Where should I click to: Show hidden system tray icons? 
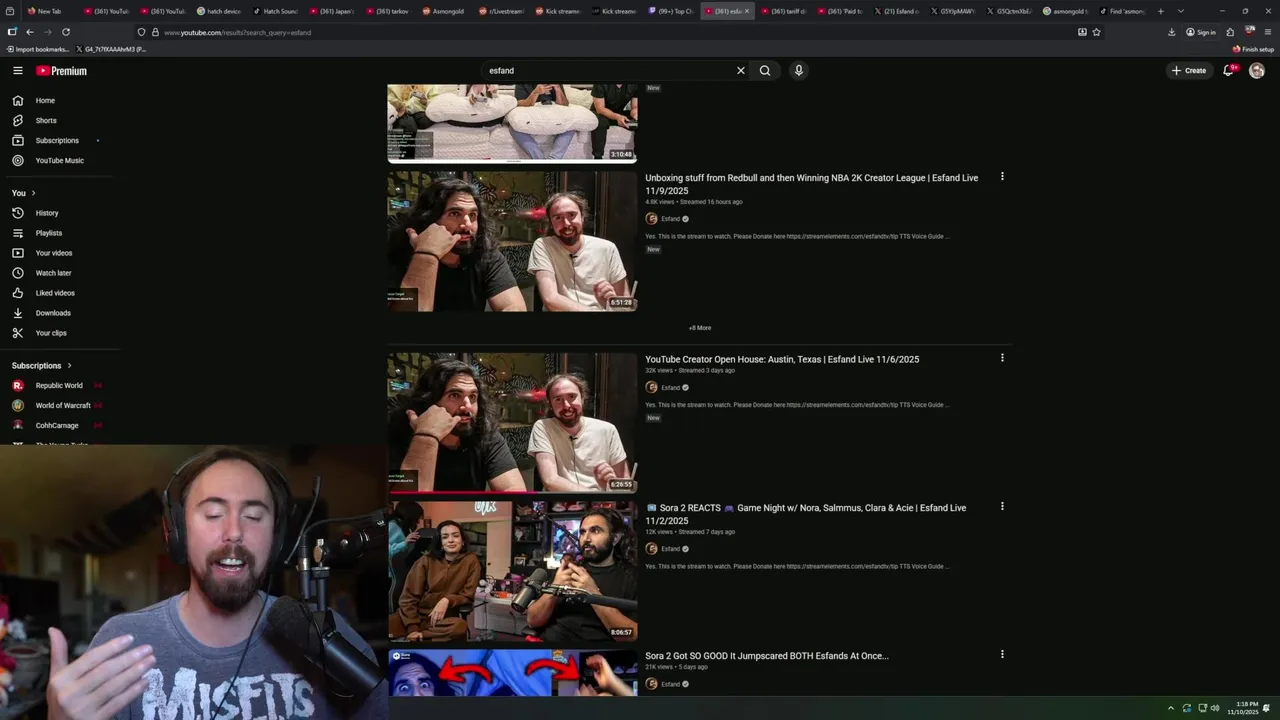1170,708
